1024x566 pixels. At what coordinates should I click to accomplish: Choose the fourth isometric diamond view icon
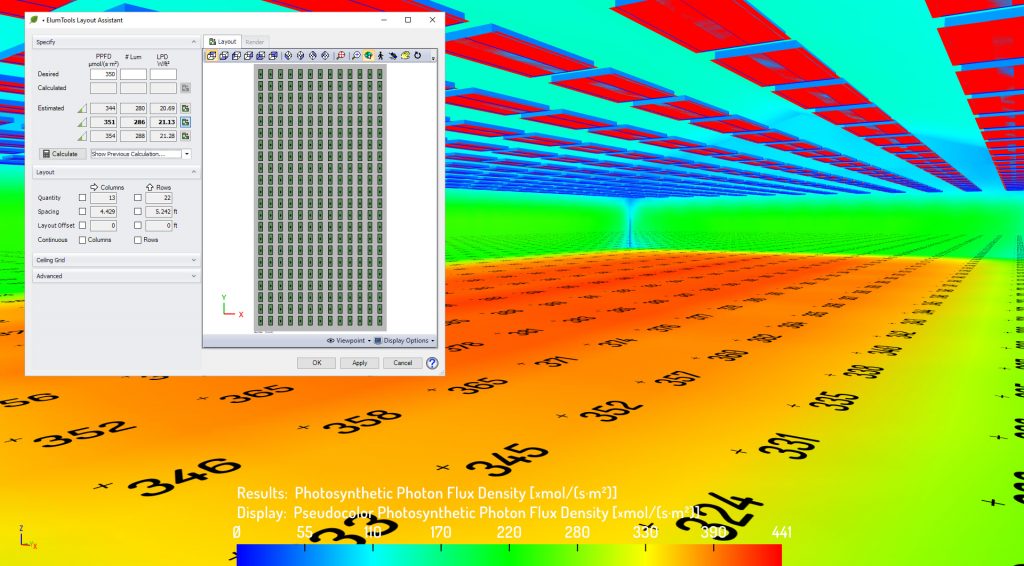click(325, 55)
